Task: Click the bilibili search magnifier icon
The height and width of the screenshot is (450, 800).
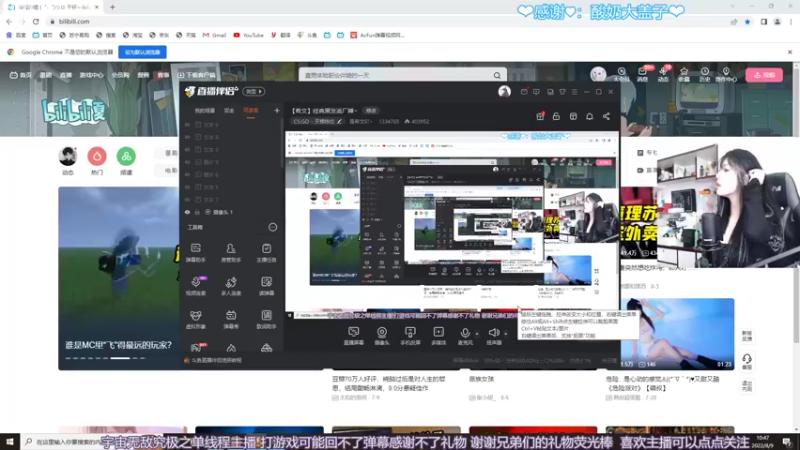Action: (497, 76)
